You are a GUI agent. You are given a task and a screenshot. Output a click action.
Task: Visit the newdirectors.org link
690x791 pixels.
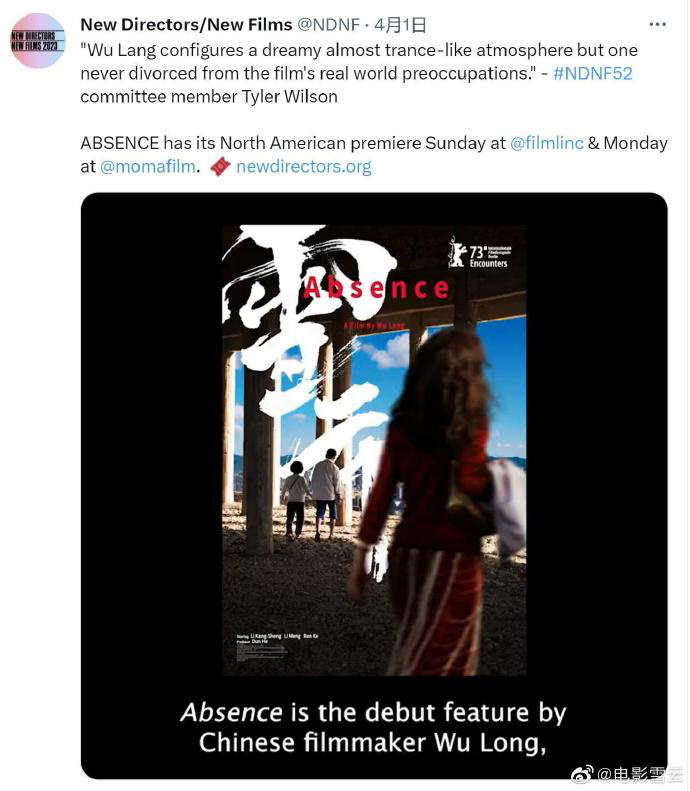point(304,166)
